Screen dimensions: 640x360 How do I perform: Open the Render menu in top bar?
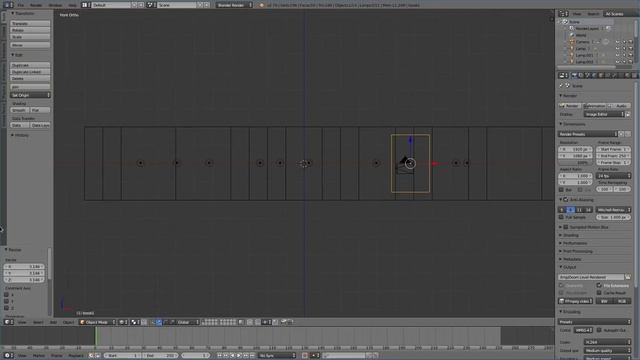click(36, 5)
